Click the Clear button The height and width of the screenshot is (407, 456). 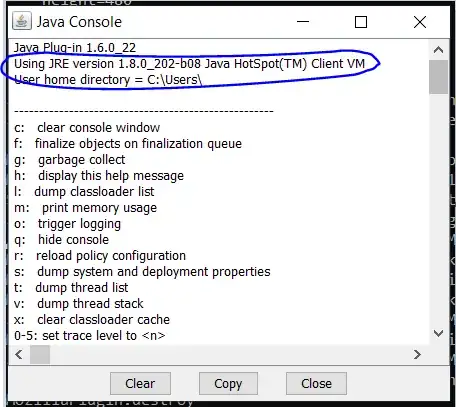pos(140,383)
